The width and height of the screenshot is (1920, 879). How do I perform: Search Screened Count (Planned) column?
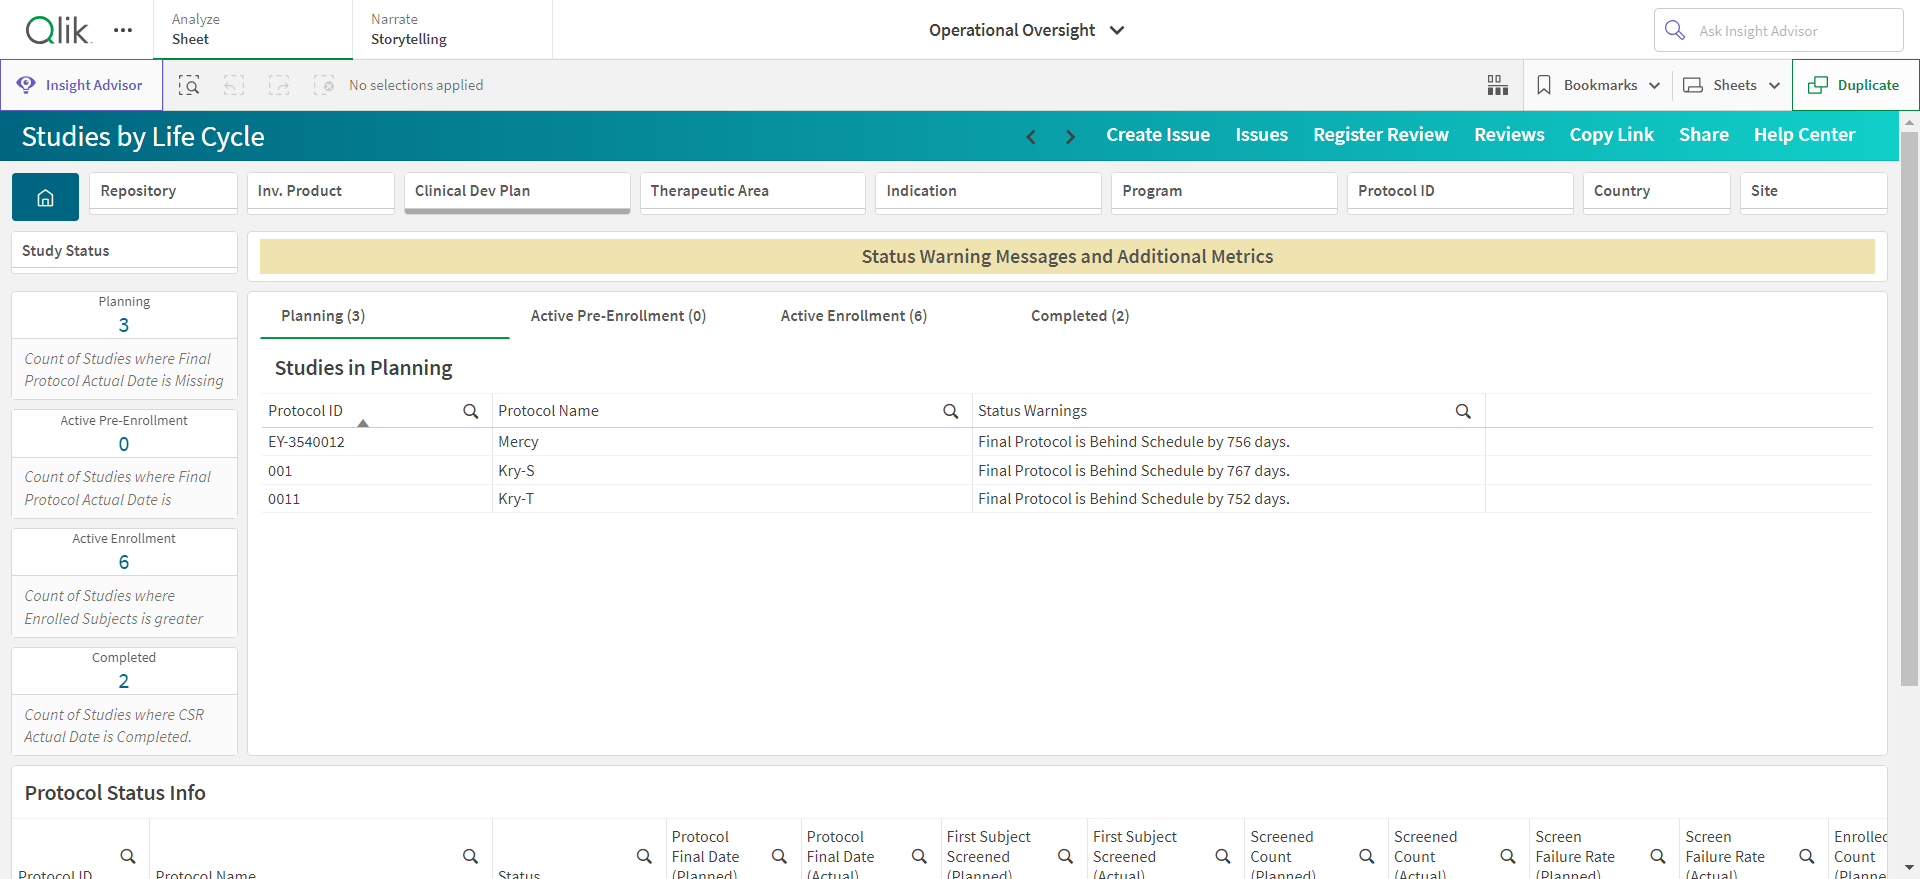click(x=1366, y=856)
